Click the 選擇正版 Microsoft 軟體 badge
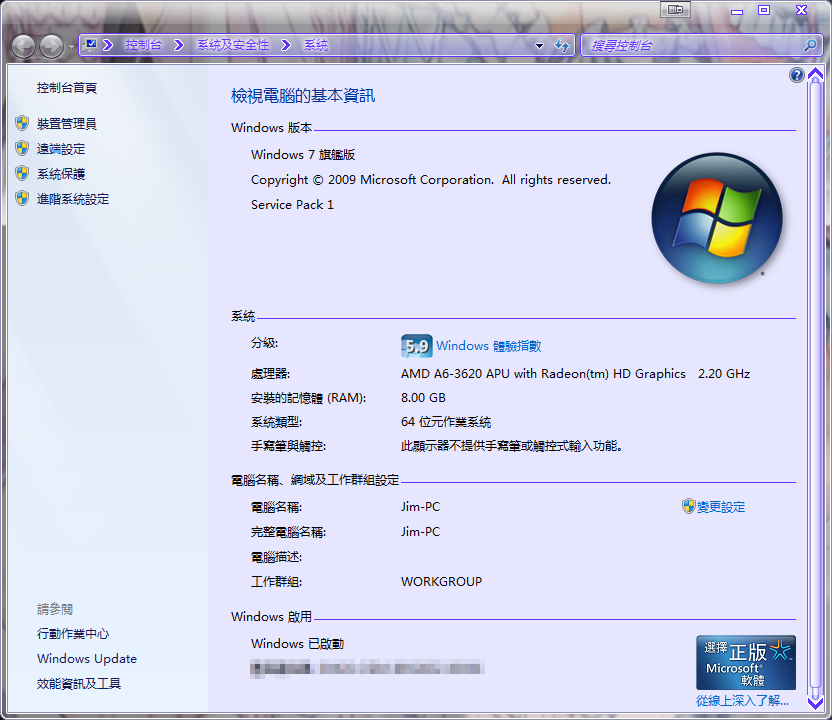The width and height of the screenshot is (832, 720). pos(746,662)
